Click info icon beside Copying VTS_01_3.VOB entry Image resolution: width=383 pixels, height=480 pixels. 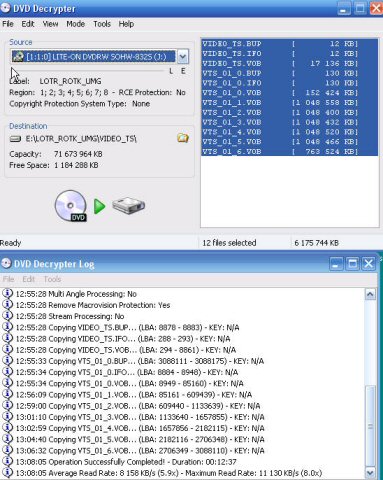7,417
